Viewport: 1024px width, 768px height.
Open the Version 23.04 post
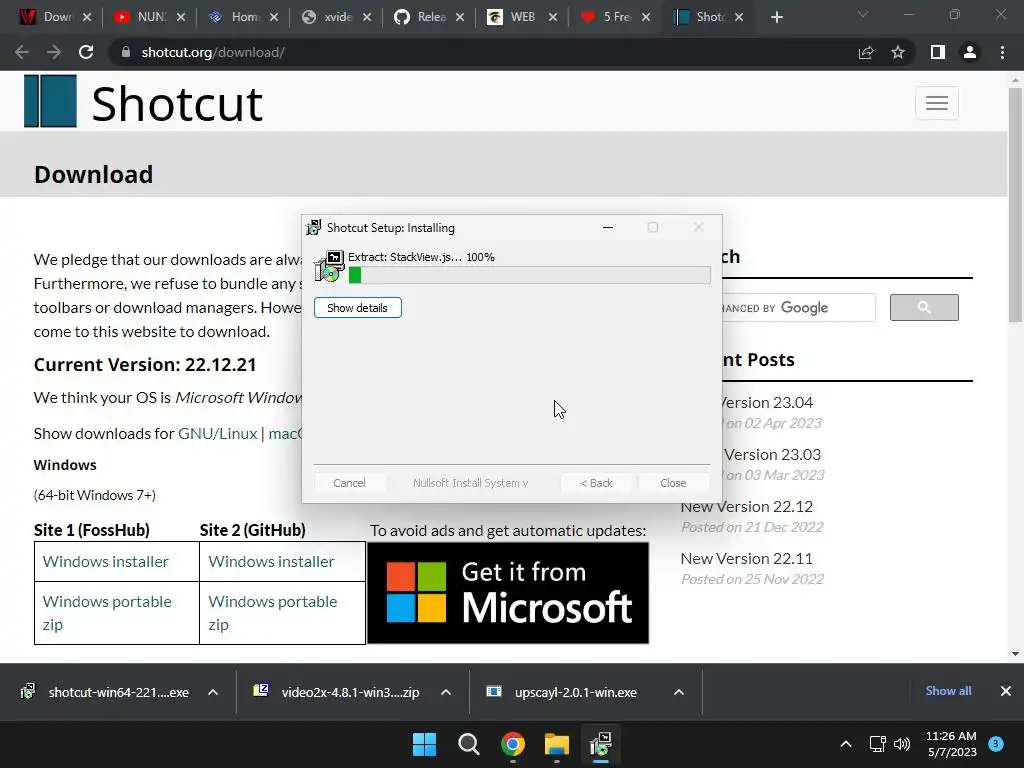tap(767, 402)
